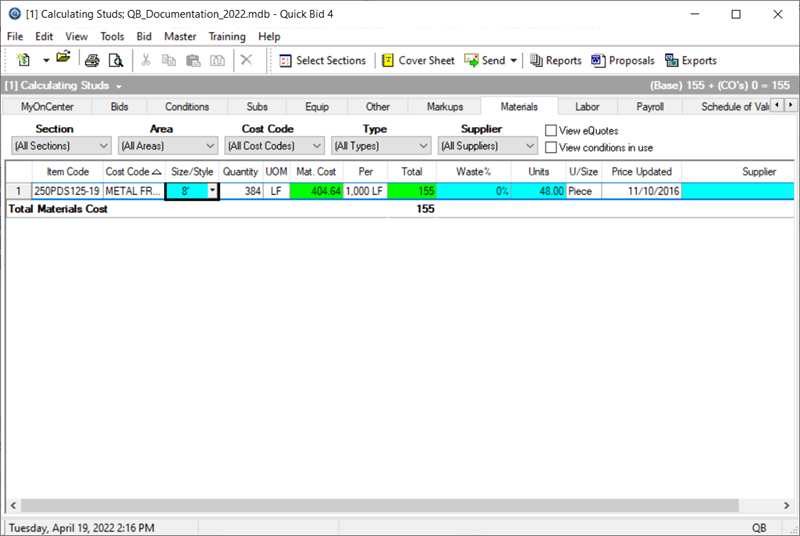Click the Copy toolbar icon

[169, 61]
